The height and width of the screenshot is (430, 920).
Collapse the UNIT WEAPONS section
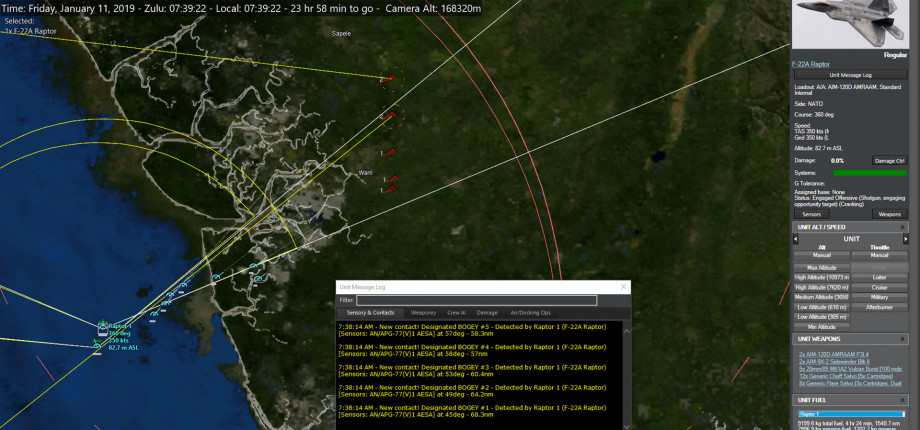coord(902,339)
